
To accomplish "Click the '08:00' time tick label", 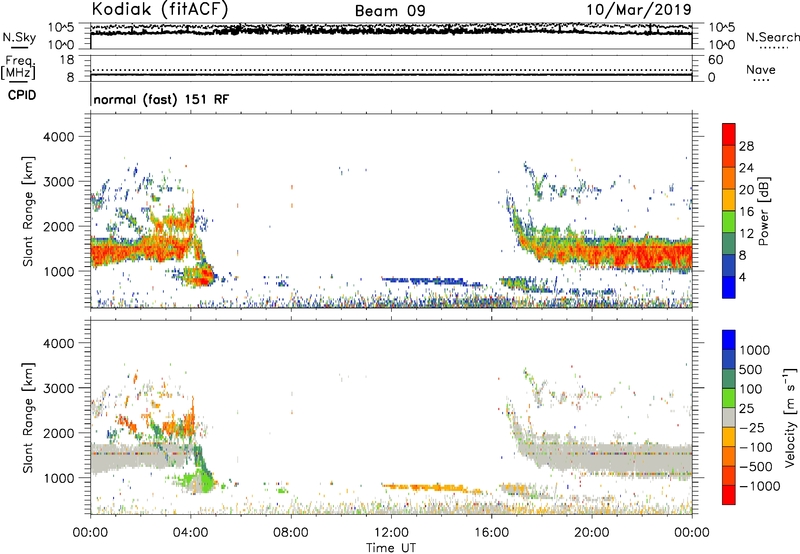I will 291,533.
